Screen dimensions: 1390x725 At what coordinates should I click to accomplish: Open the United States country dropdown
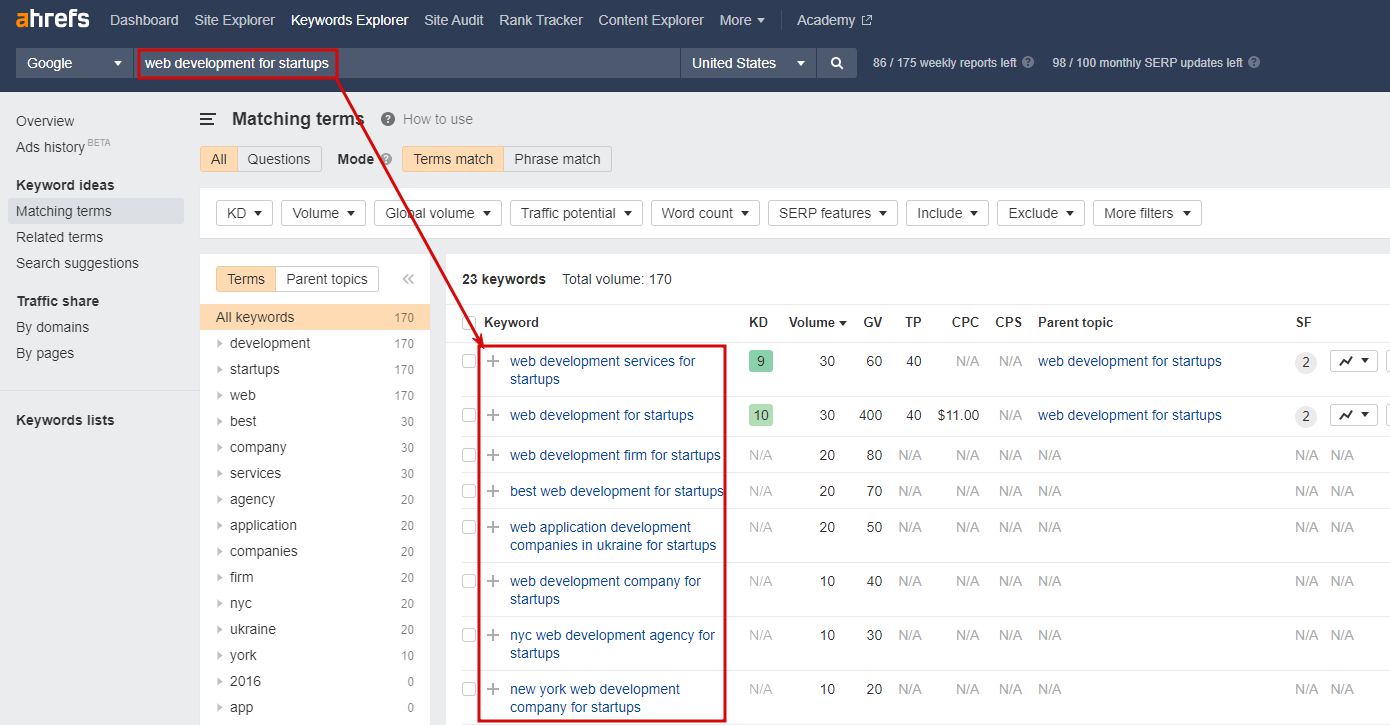tap(748, 63)
